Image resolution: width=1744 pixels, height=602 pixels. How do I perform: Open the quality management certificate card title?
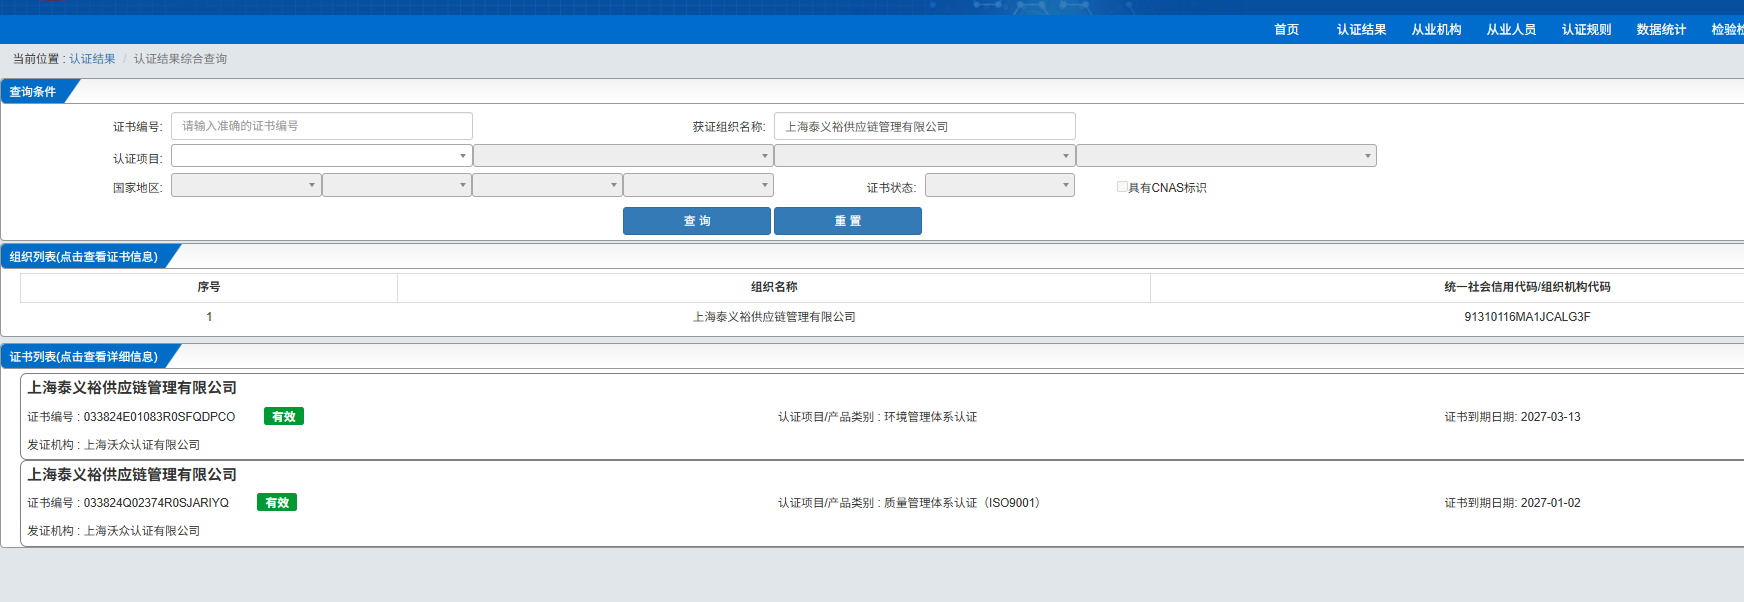pos(132,475)
